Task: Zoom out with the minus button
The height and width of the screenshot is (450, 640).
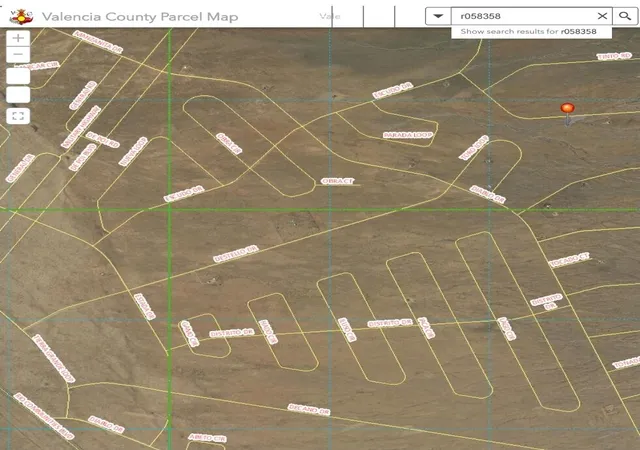Action: tap(18, 54)
